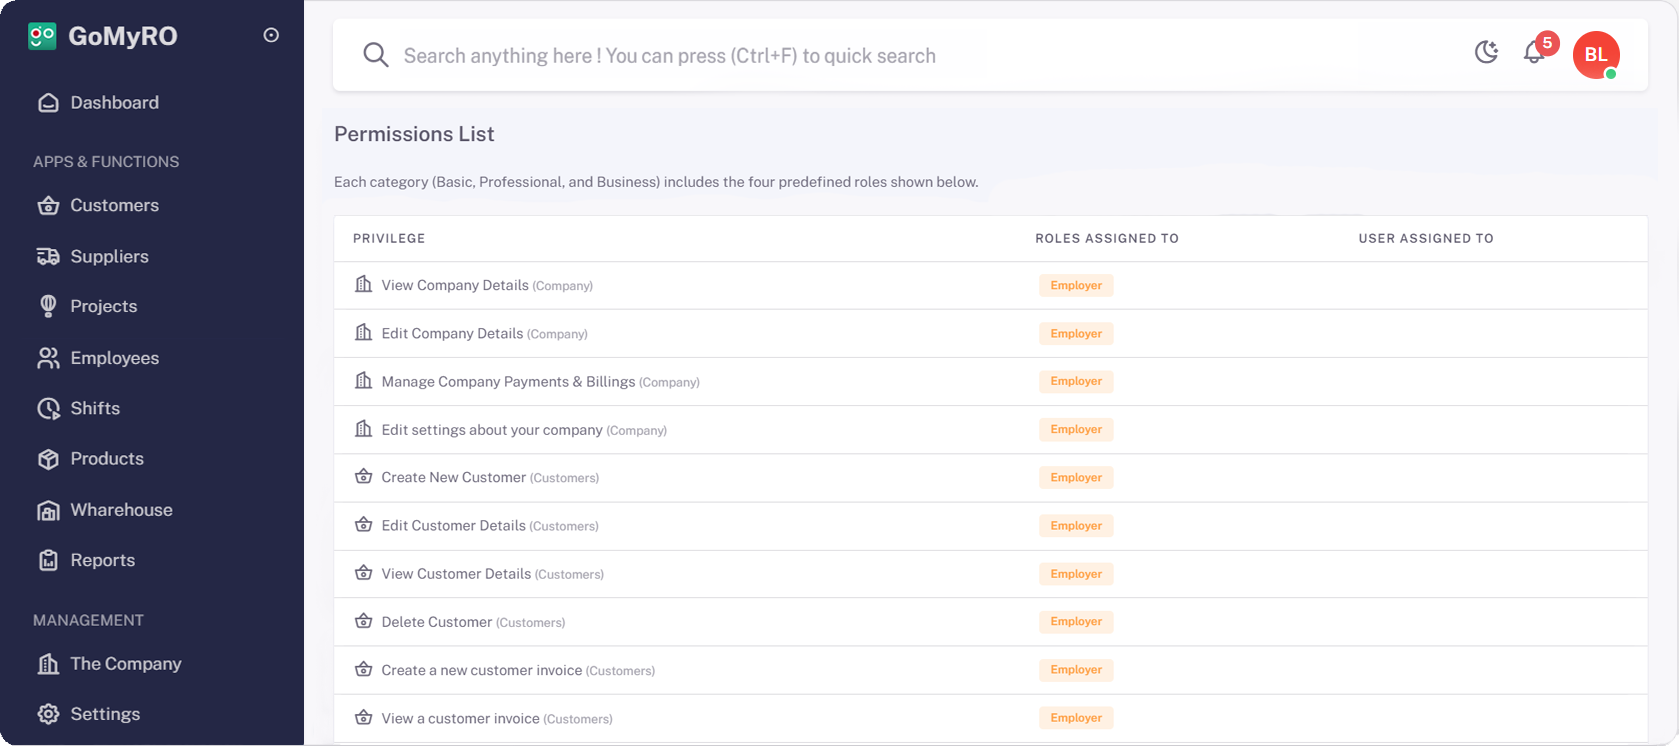Click Employer badge for View Company Details
Screen dimensions: 1679x746
click(x=1076, y=286)
